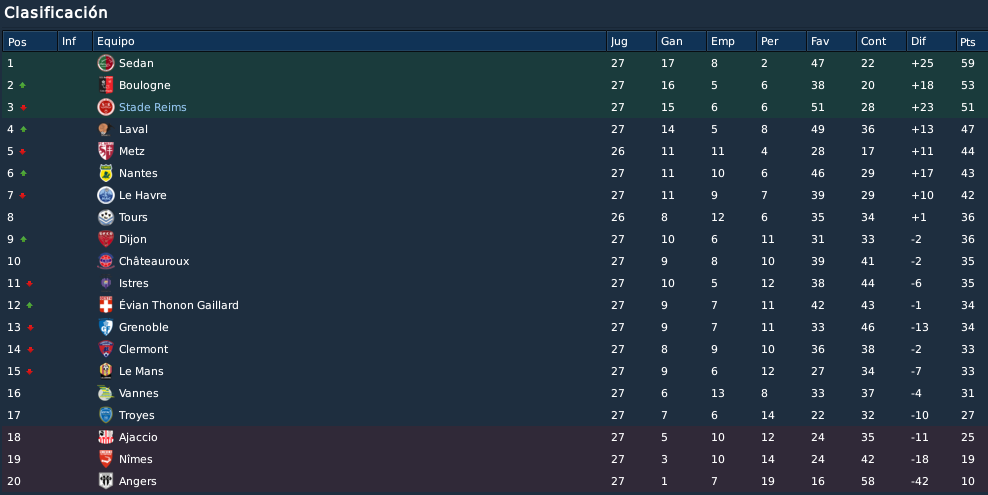Open the Stade Reims team link
The image size is (988, 495).
click(x=152, y=107)
